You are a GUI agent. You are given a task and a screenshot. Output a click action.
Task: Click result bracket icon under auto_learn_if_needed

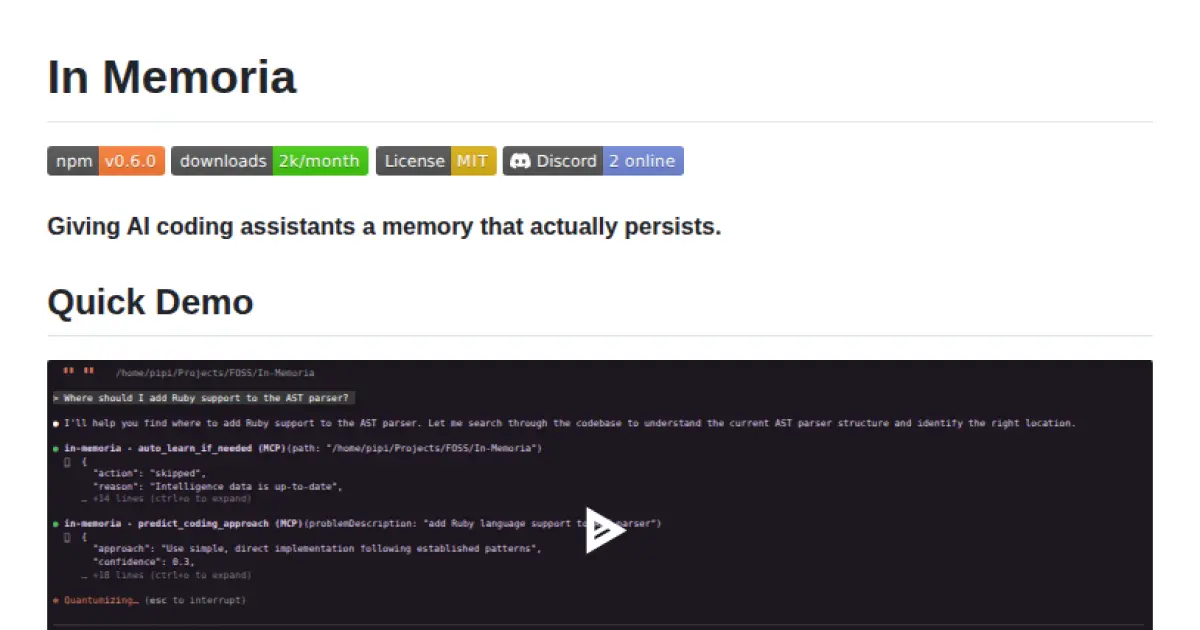[x=67, y=462]
